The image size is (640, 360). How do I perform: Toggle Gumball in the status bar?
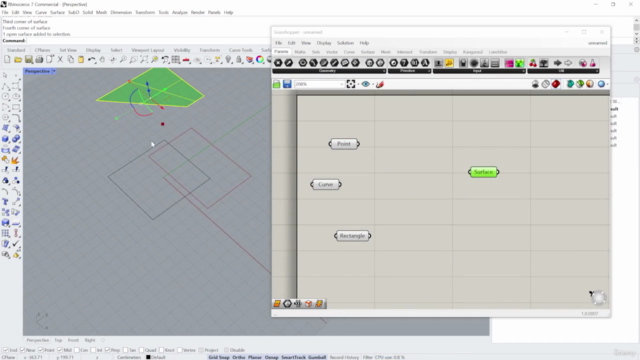(x=317, y=357)
